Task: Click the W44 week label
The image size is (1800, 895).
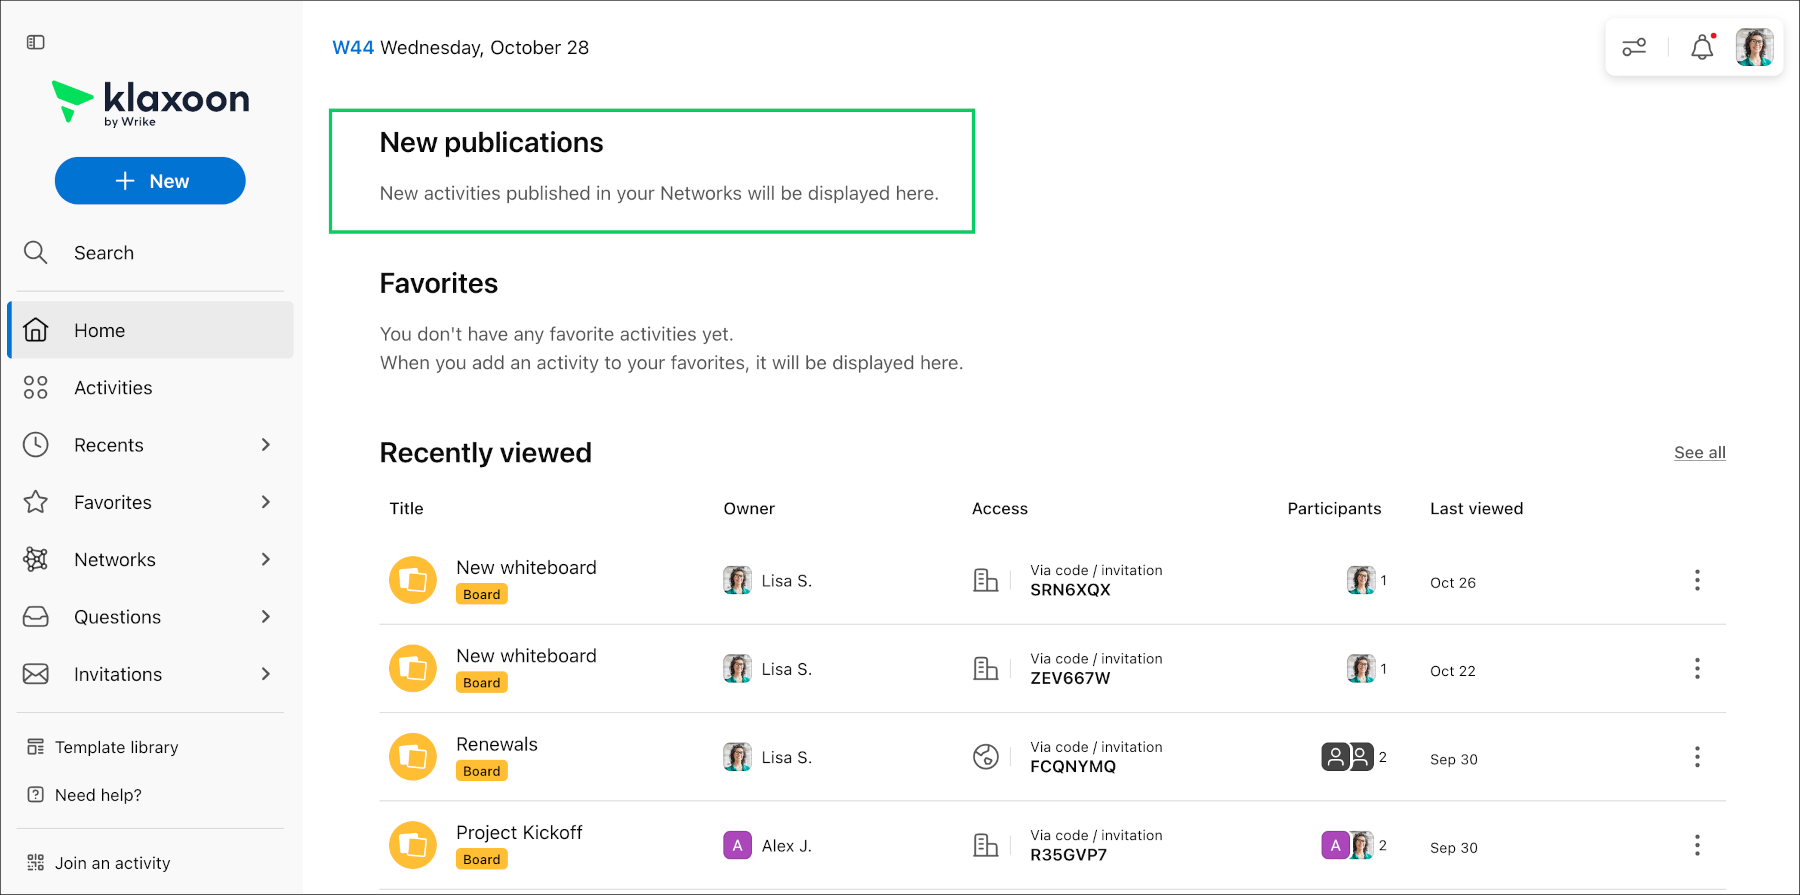Action: (x=353, y=47)
